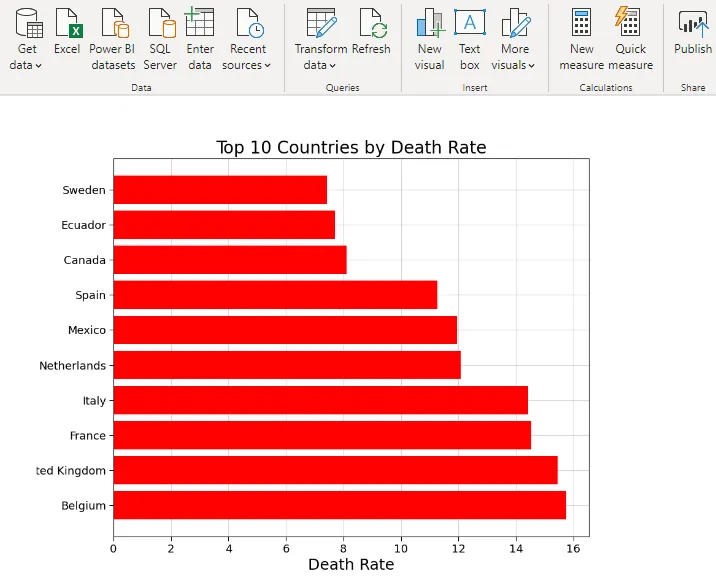
Task: Click the Netherlands bar in chart
Action: click(287, 365)
